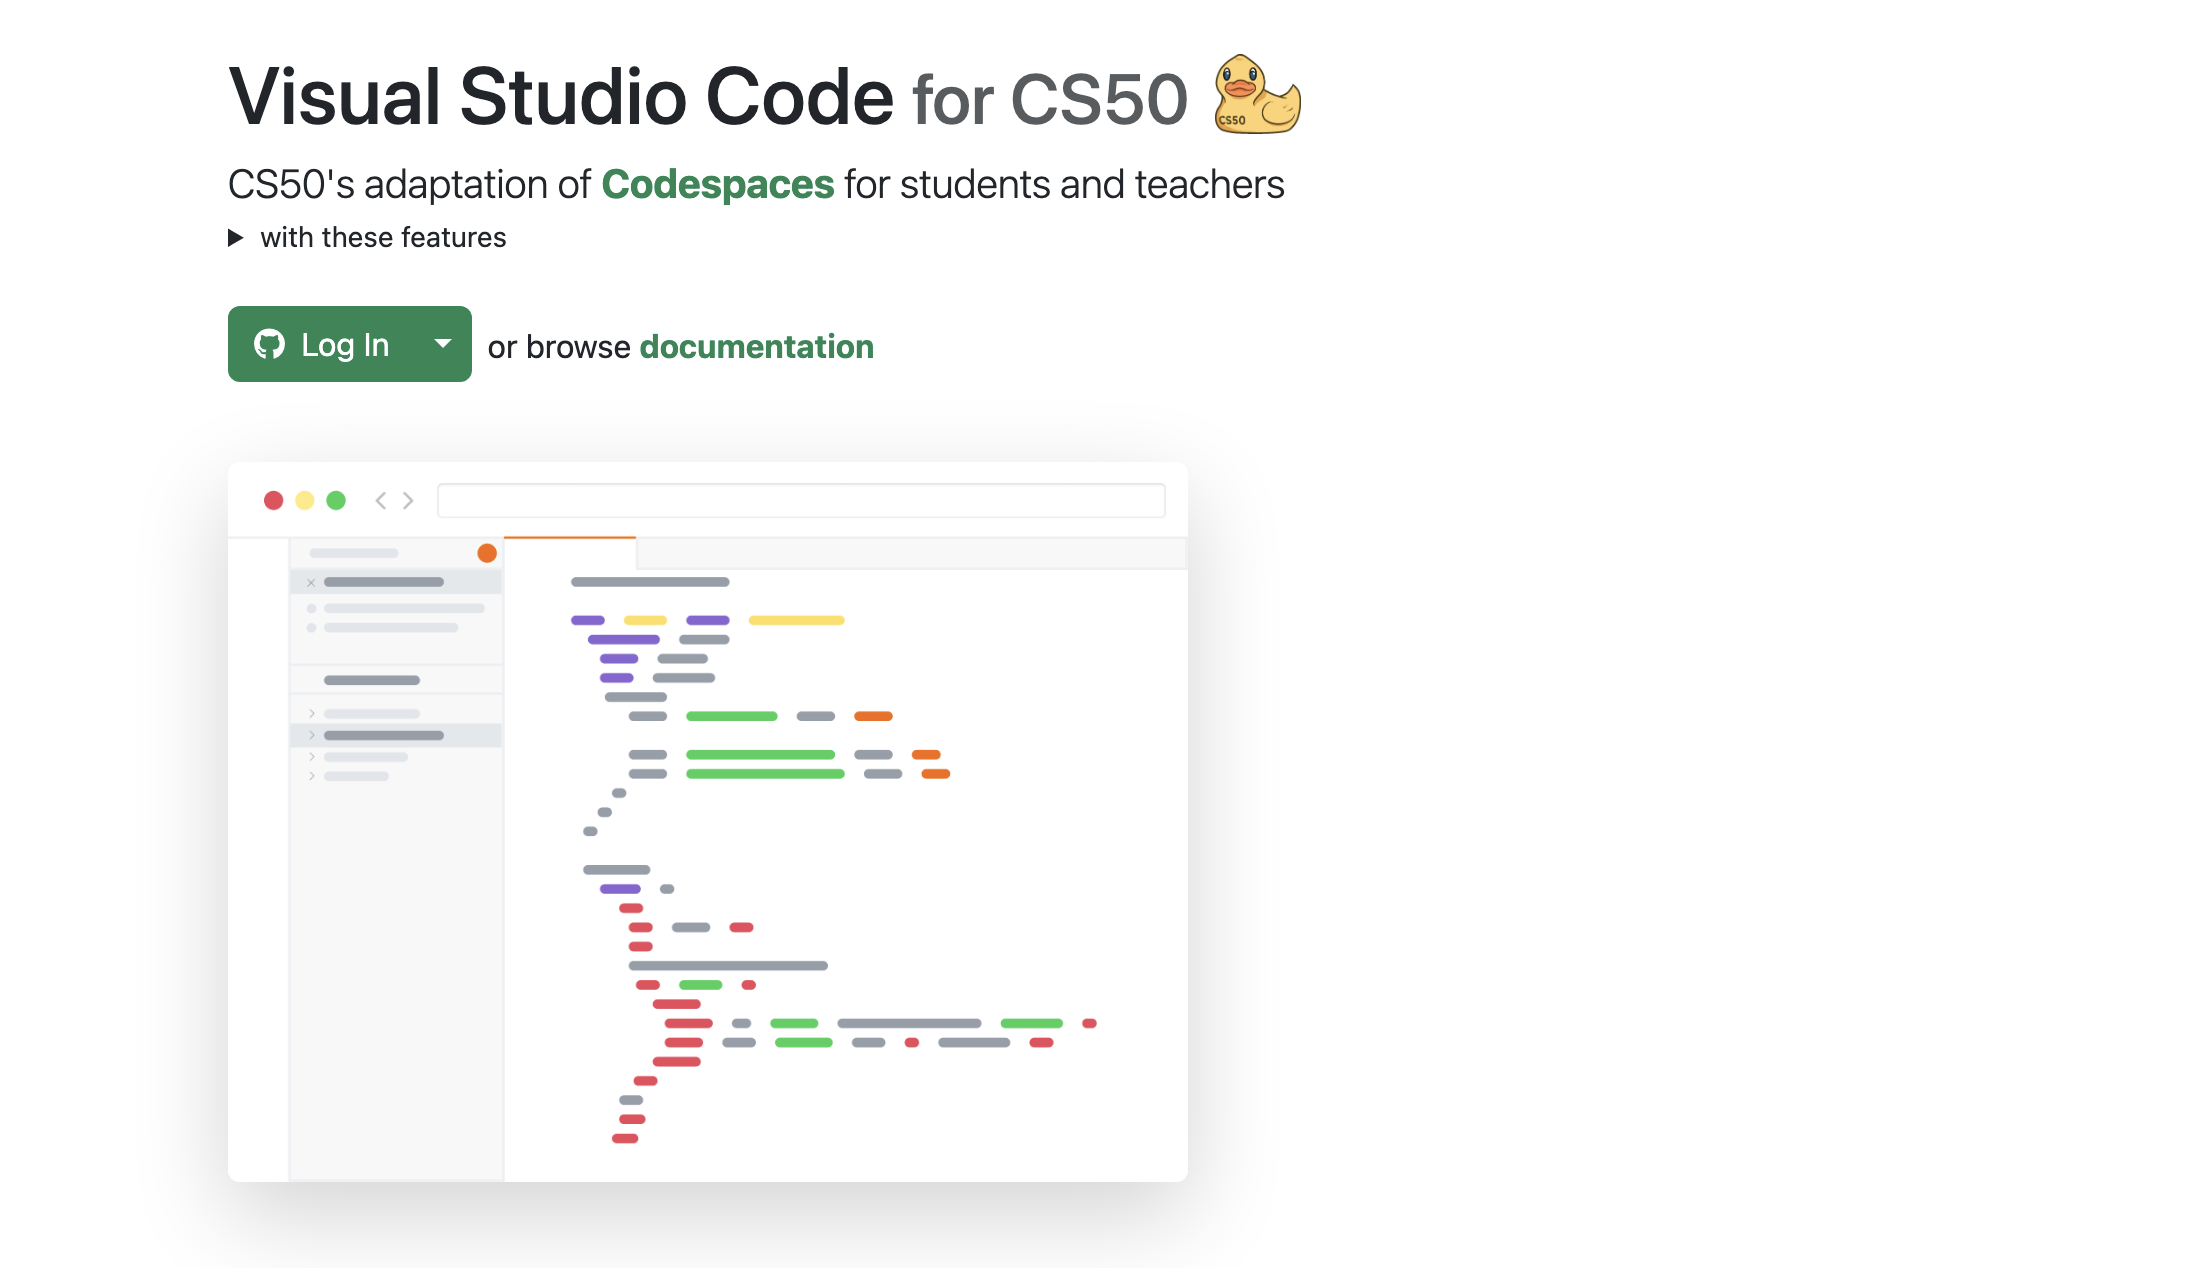The image size is (2204, 1268).
Task: Click the 'for CS50' heading text
Action: click(x=1049, y=100)
